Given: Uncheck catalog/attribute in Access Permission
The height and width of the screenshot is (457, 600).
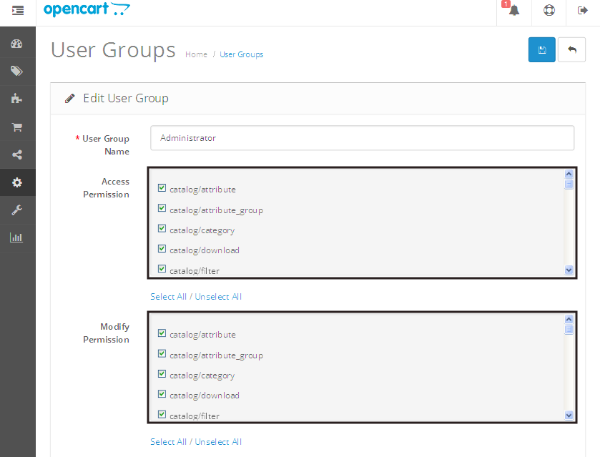Looking at the screenshot, I should point(162,188).
